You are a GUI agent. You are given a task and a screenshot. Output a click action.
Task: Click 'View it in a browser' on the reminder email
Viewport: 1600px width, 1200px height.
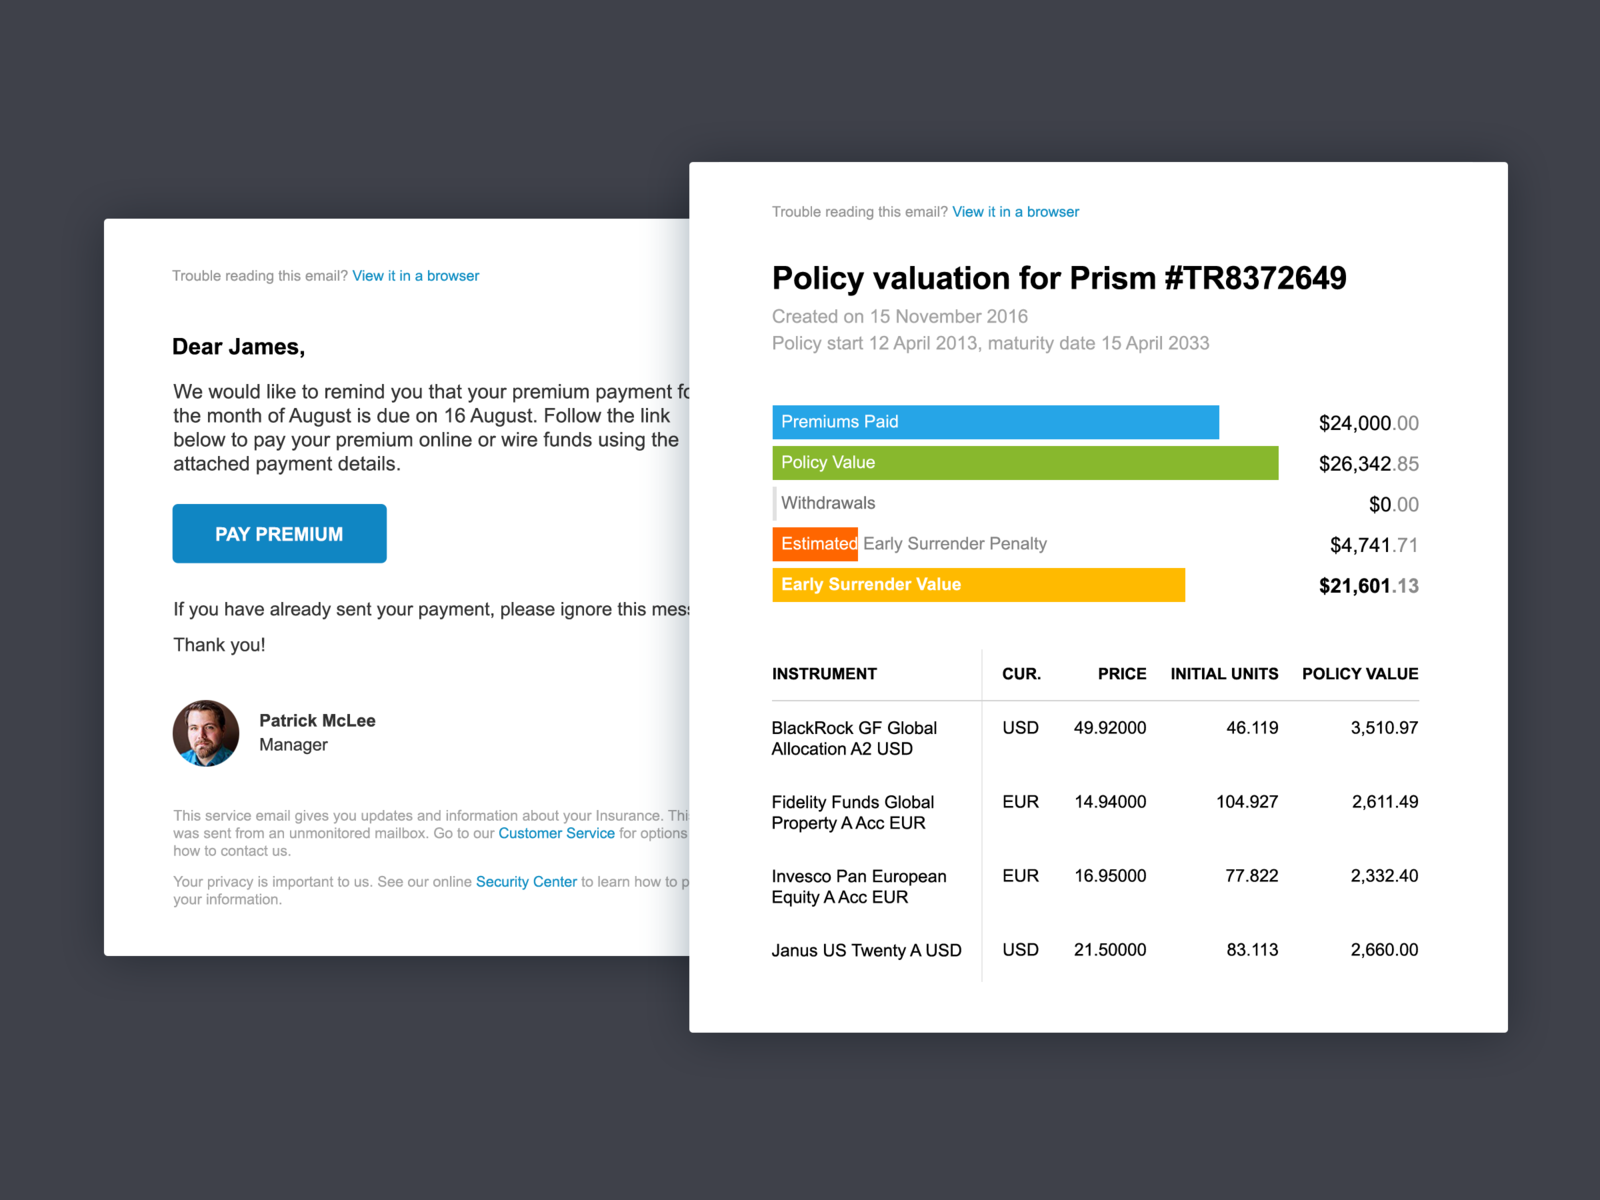[415, 275]
